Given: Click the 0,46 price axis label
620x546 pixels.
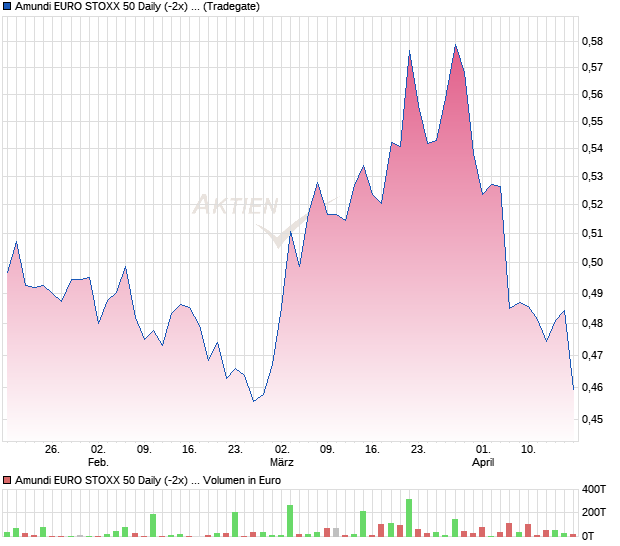Looking at the screenshot, I should pyautogui.click(x=592, y=387).
